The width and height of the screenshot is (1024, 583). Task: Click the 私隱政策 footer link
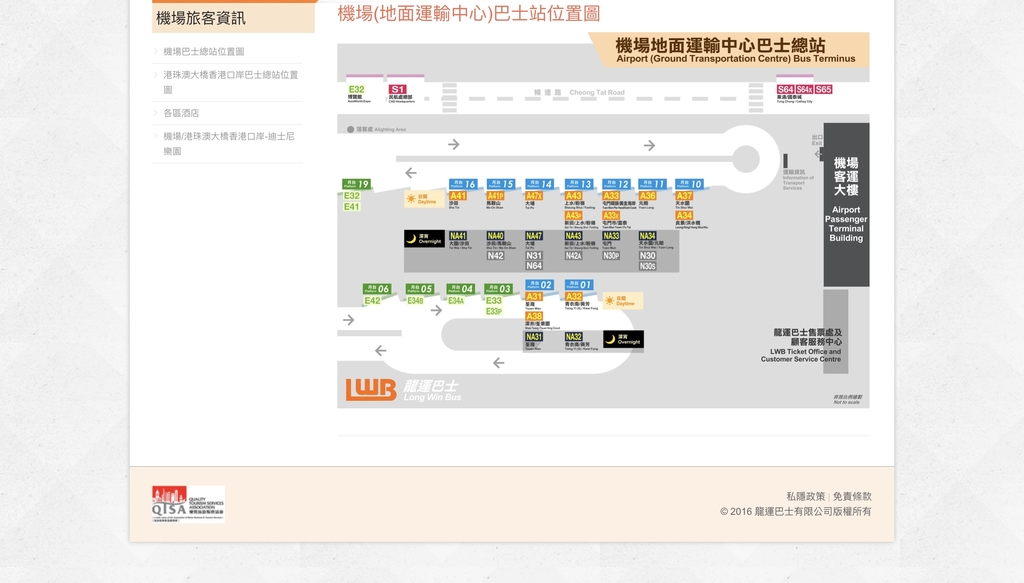coord(805,496)
